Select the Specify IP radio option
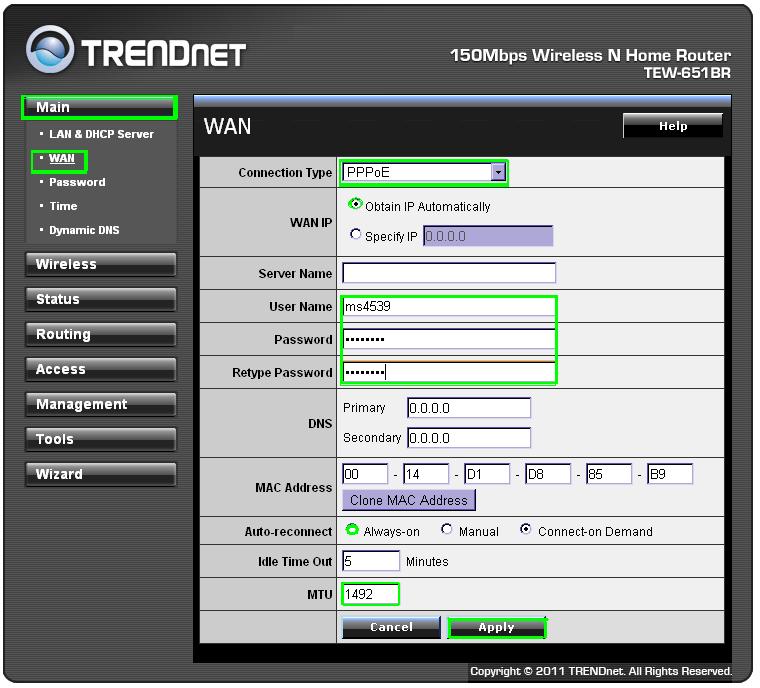The width and height of the screenshot is (760, 688). point(356,236)
